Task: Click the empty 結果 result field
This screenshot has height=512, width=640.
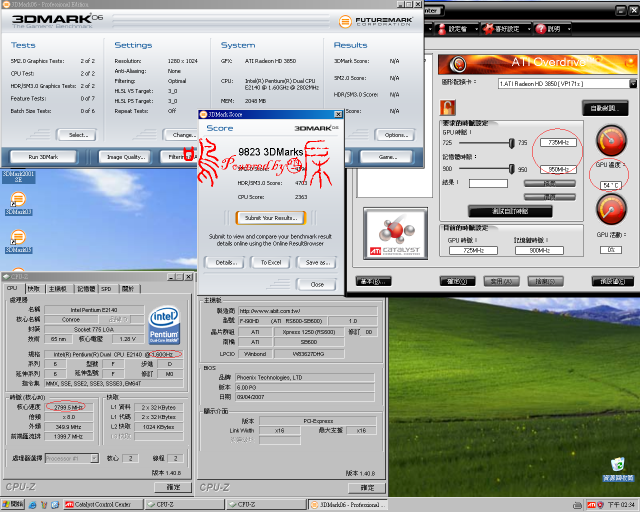Action: (488, 183)
